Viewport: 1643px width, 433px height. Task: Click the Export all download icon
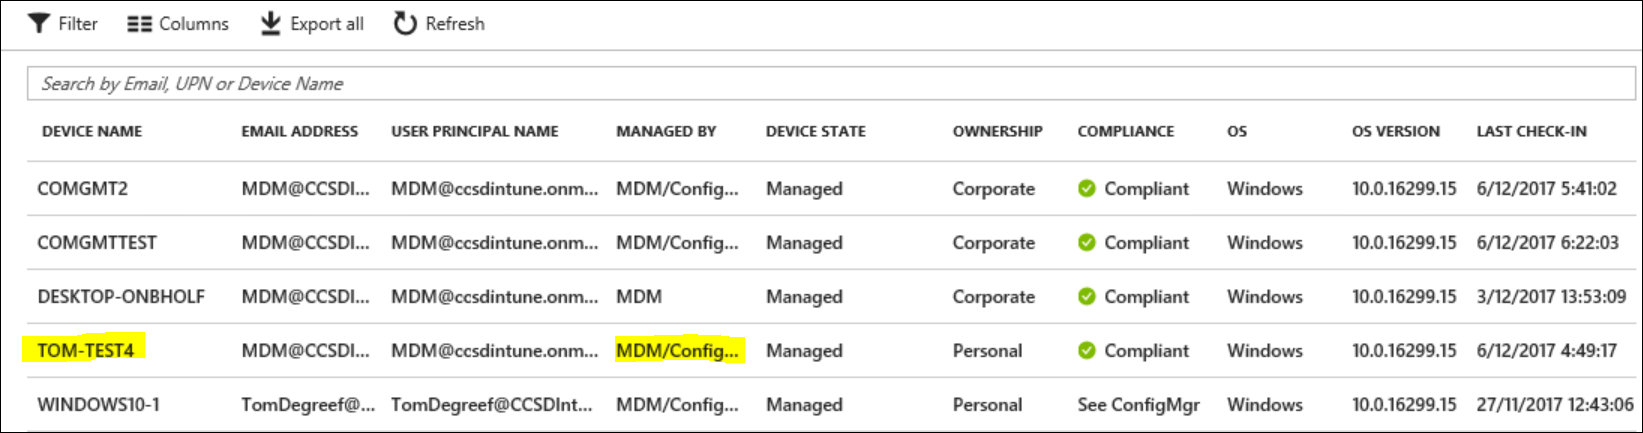270,23
